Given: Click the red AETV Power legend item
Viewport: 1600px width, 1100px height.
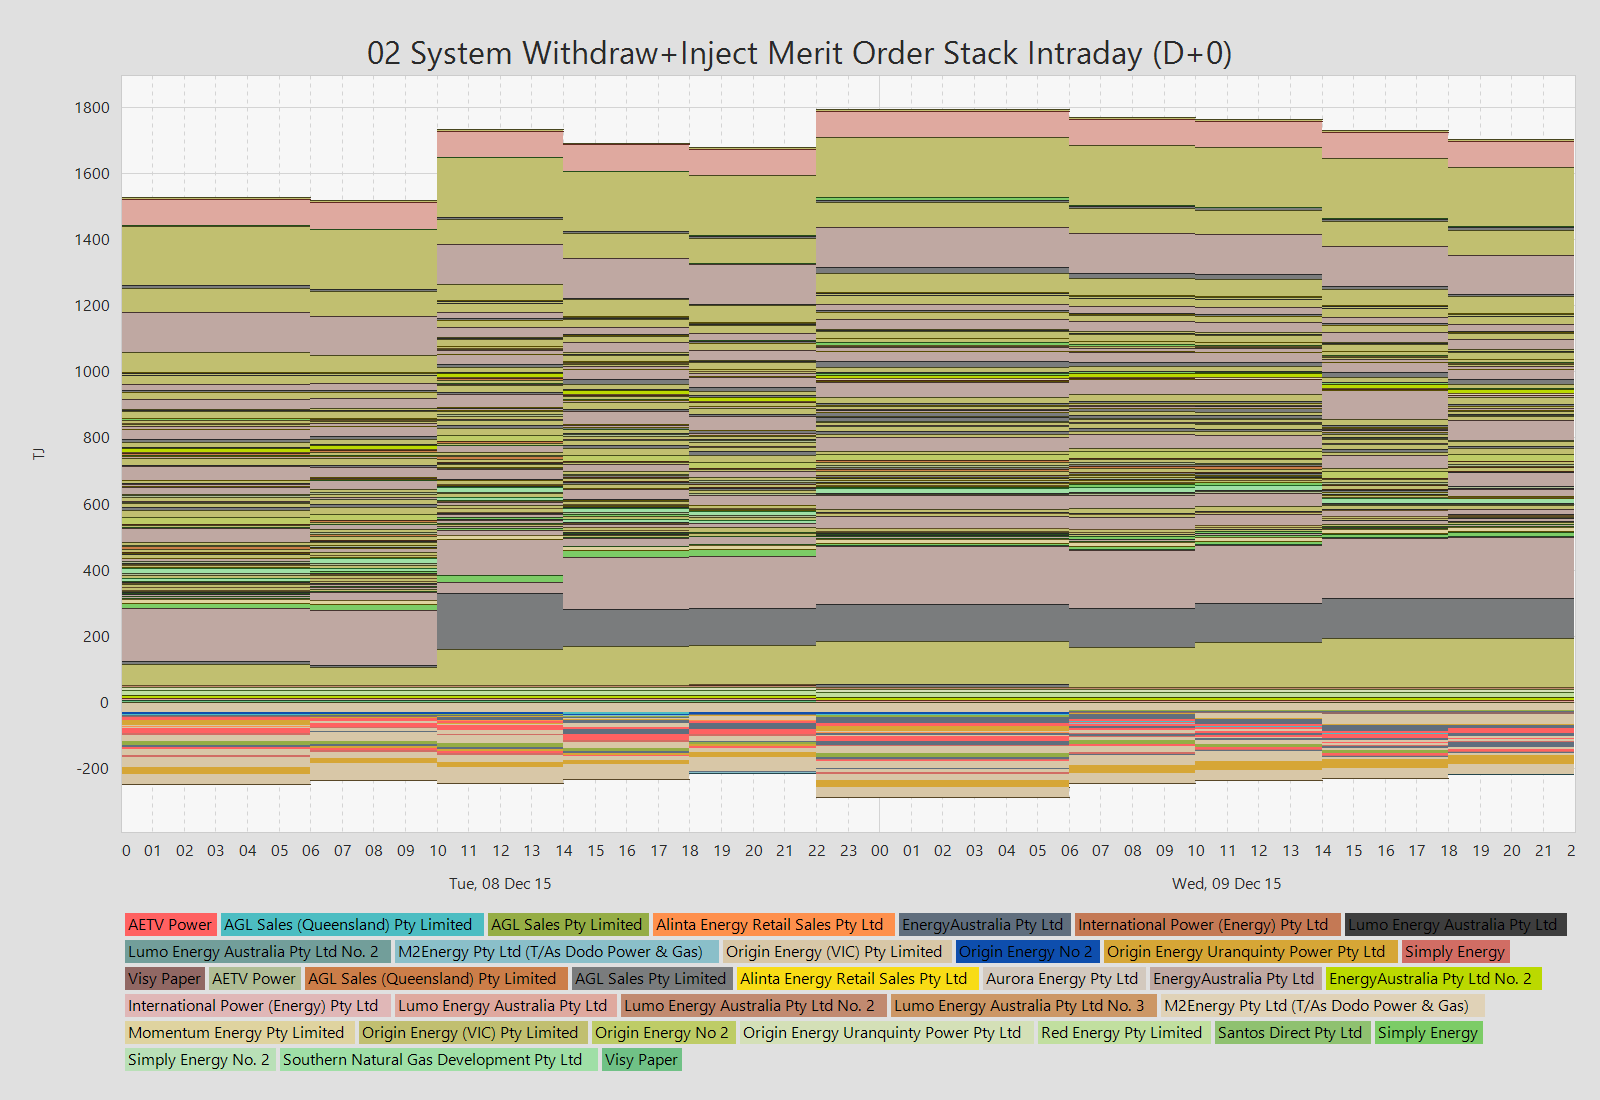Looking at the screenshot, I should tap(170, 925).
